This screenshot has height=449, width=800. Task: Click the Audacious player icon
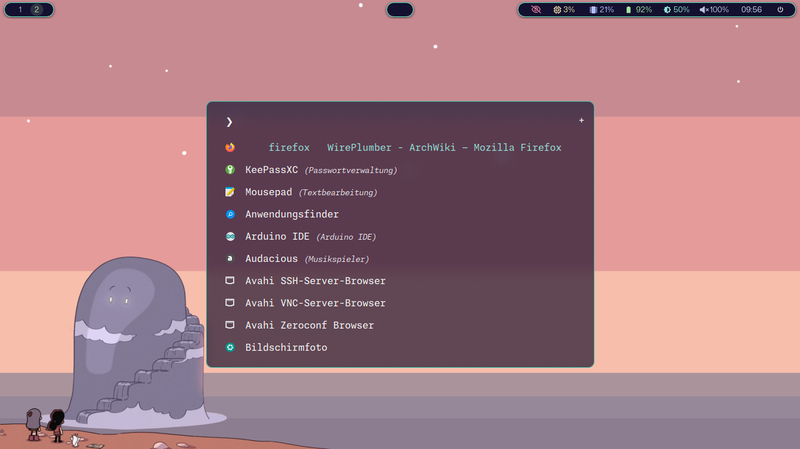pyautogui.click(x=230, y=259)
